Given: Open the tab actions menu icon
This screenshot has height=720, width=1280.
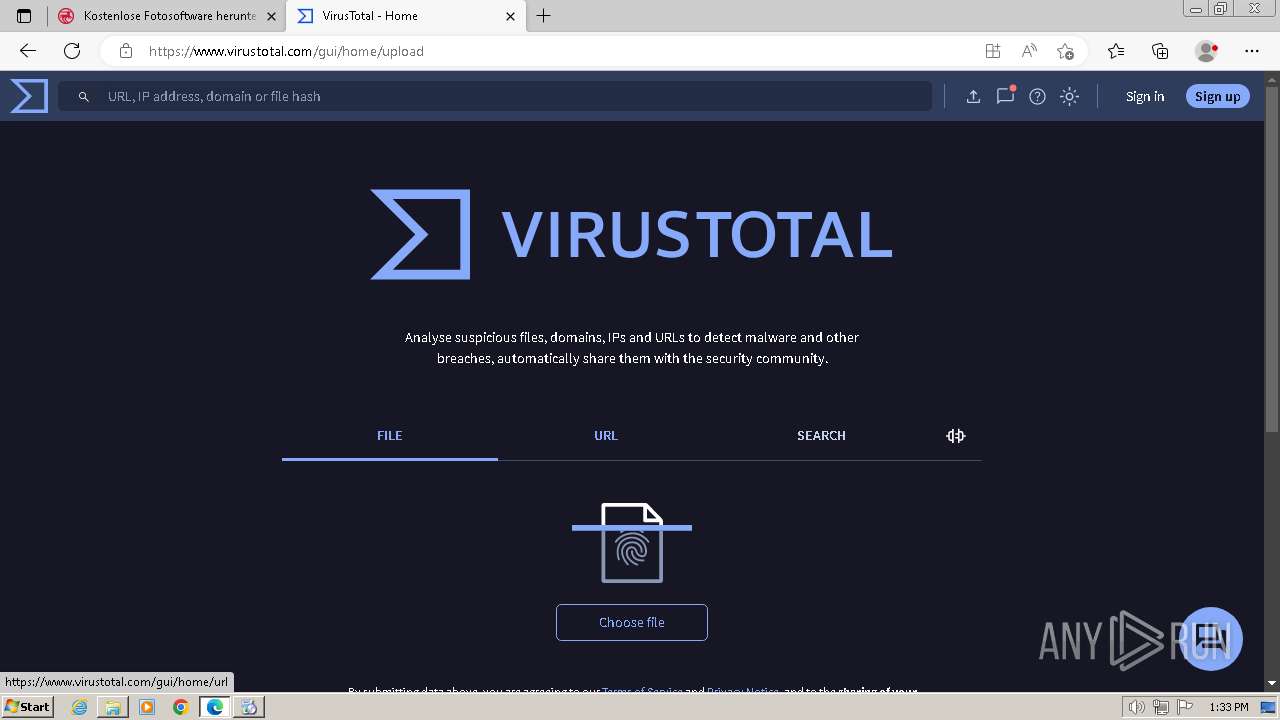Looking at the screenshot, I should [x=24, y=16].
